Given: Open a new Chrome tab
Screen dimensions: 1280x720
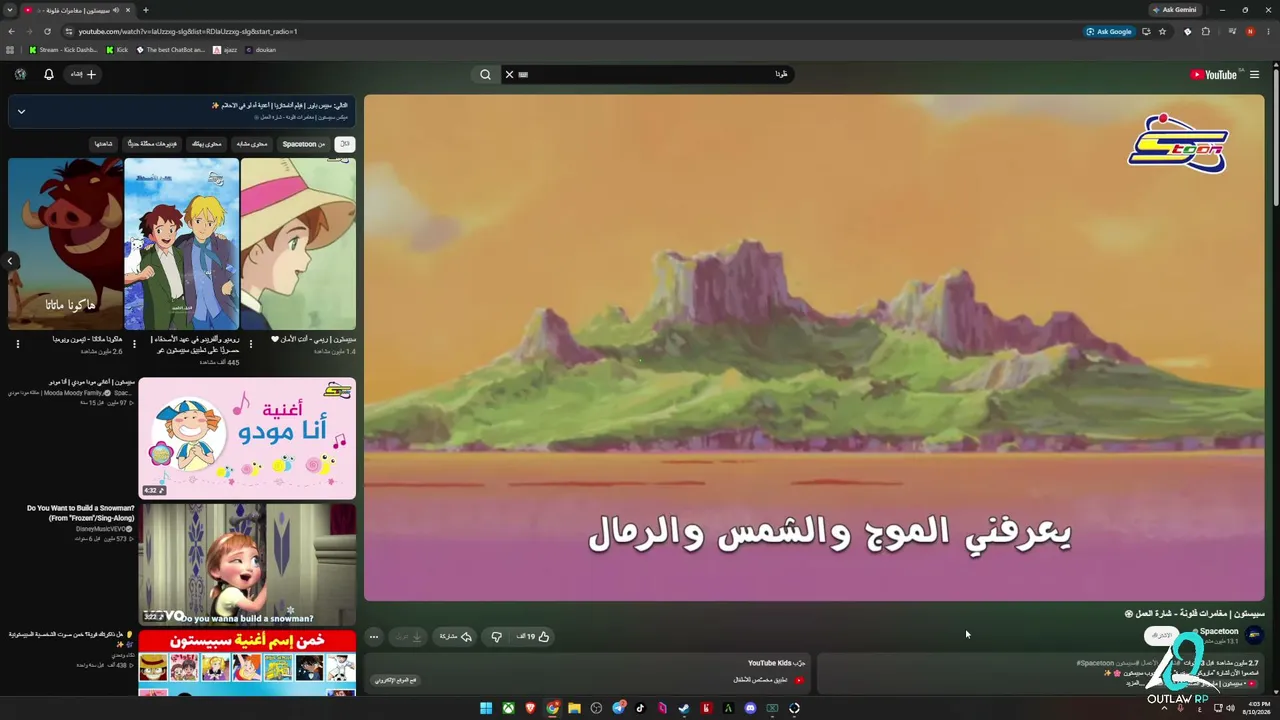Looking at the screenshot, I should [x=146, y=10].
